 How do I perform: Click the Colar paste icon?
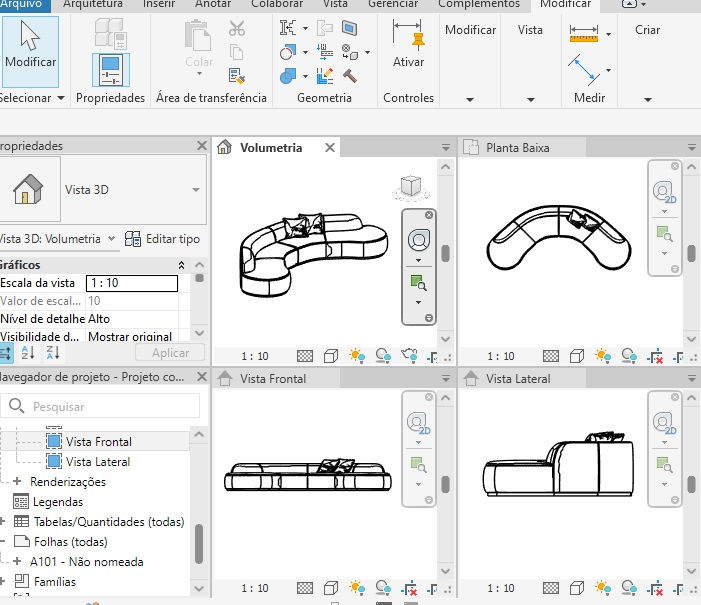198,36
